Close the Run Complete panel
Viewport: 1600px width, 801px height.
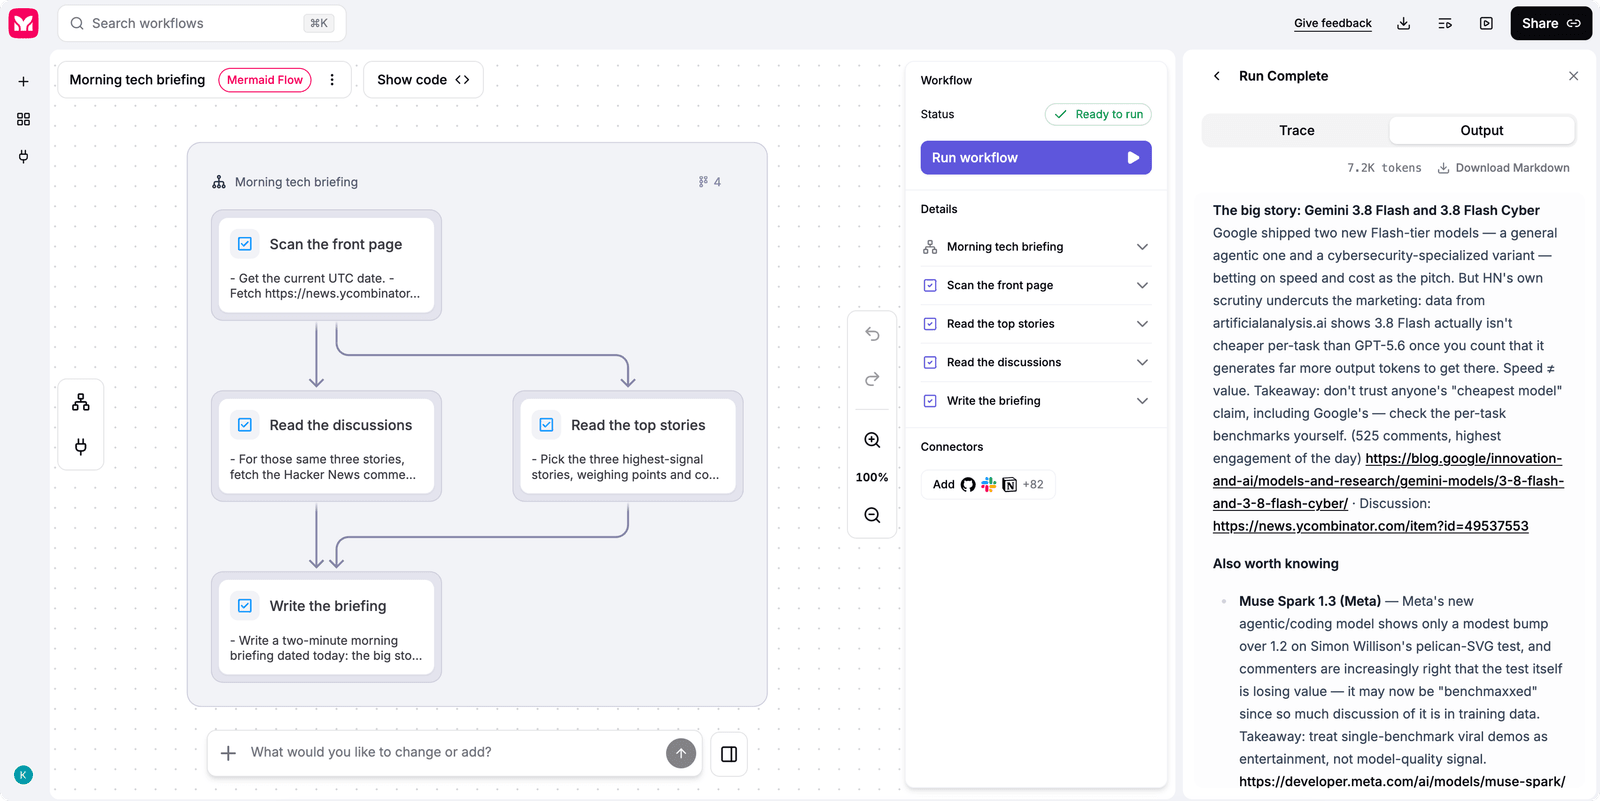[x=1573, y=76]
